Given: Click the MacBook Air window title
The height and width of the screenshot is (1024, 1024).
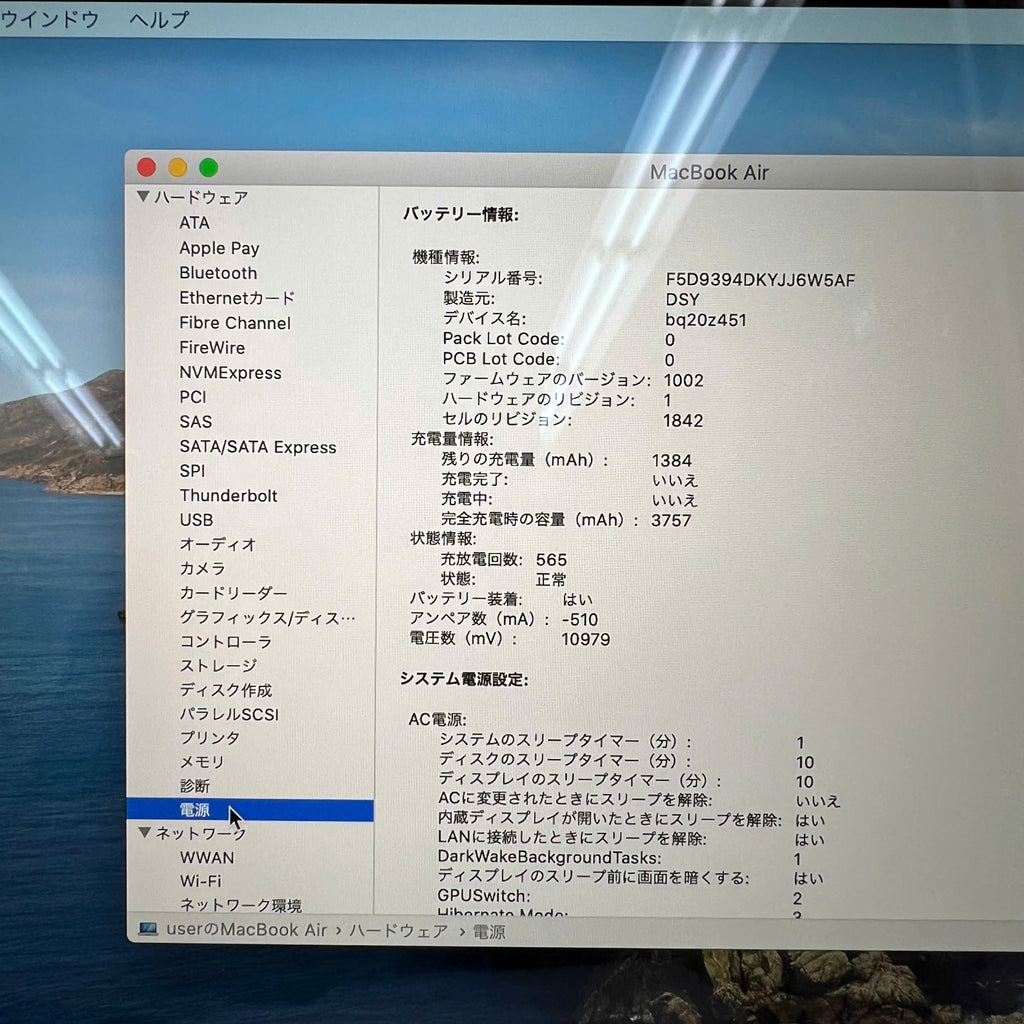Looking at the screenshot, I should [709, 172].
